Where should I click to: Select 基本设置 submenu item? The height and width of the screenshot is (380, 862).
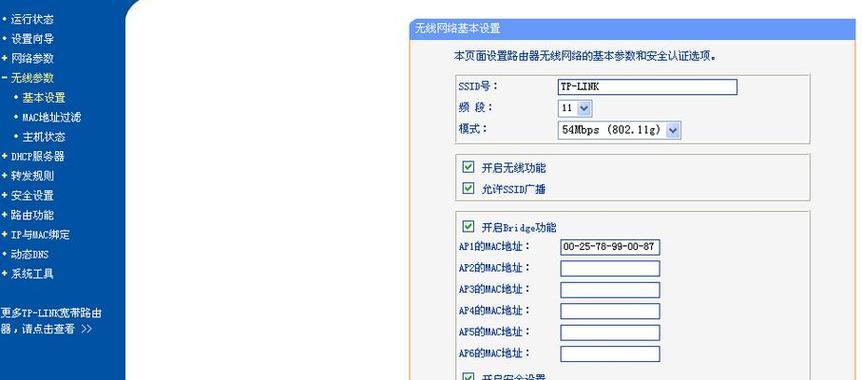[x=43, y=98]
